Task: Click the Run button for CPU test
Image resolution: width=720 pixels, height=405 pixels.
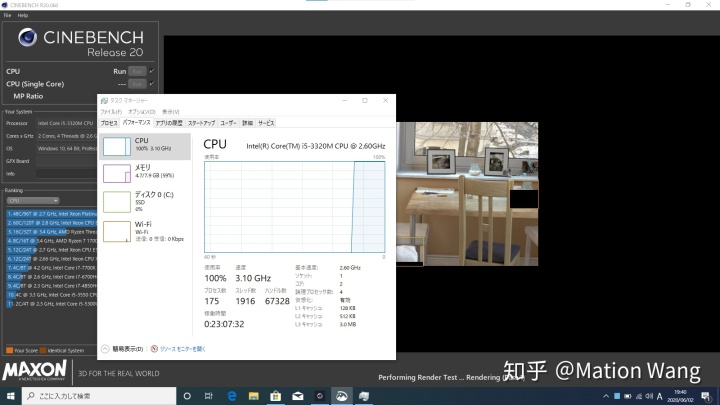Action: pyautogui.click(x=137, y=71)
